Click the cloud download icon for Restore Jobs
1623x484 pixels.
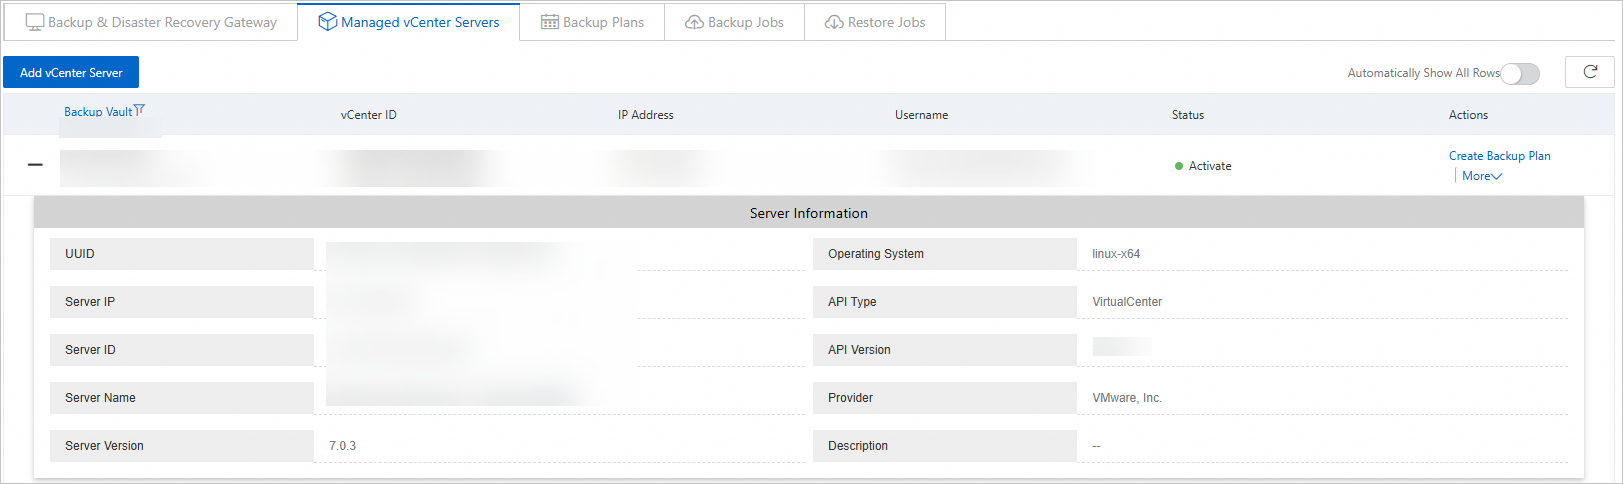(x=834, y=22)
